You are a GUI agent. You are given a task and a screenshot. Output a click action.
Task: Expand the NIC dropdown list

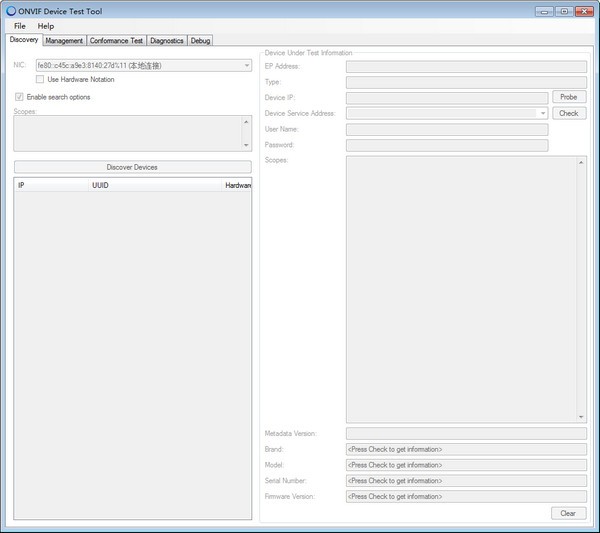pos(246,65)
